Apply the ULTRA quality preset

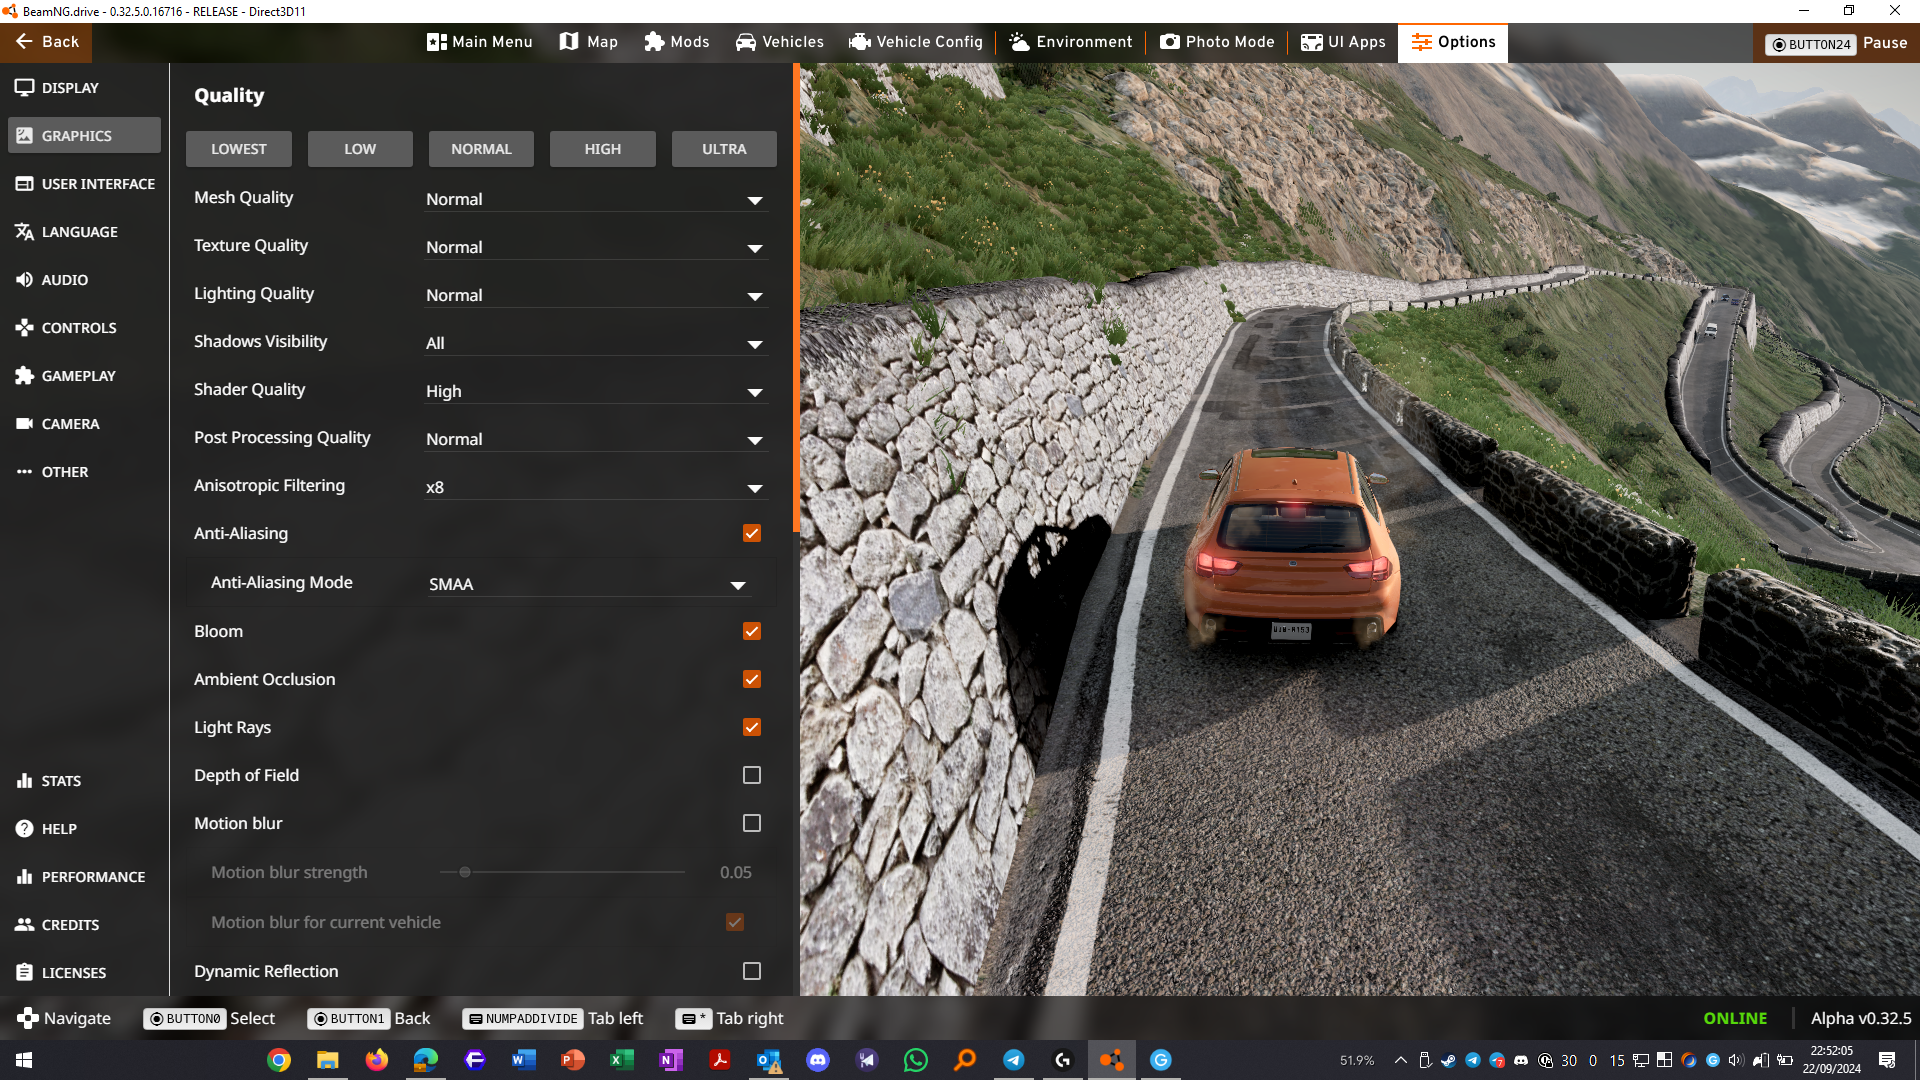[x=724, y=149]
